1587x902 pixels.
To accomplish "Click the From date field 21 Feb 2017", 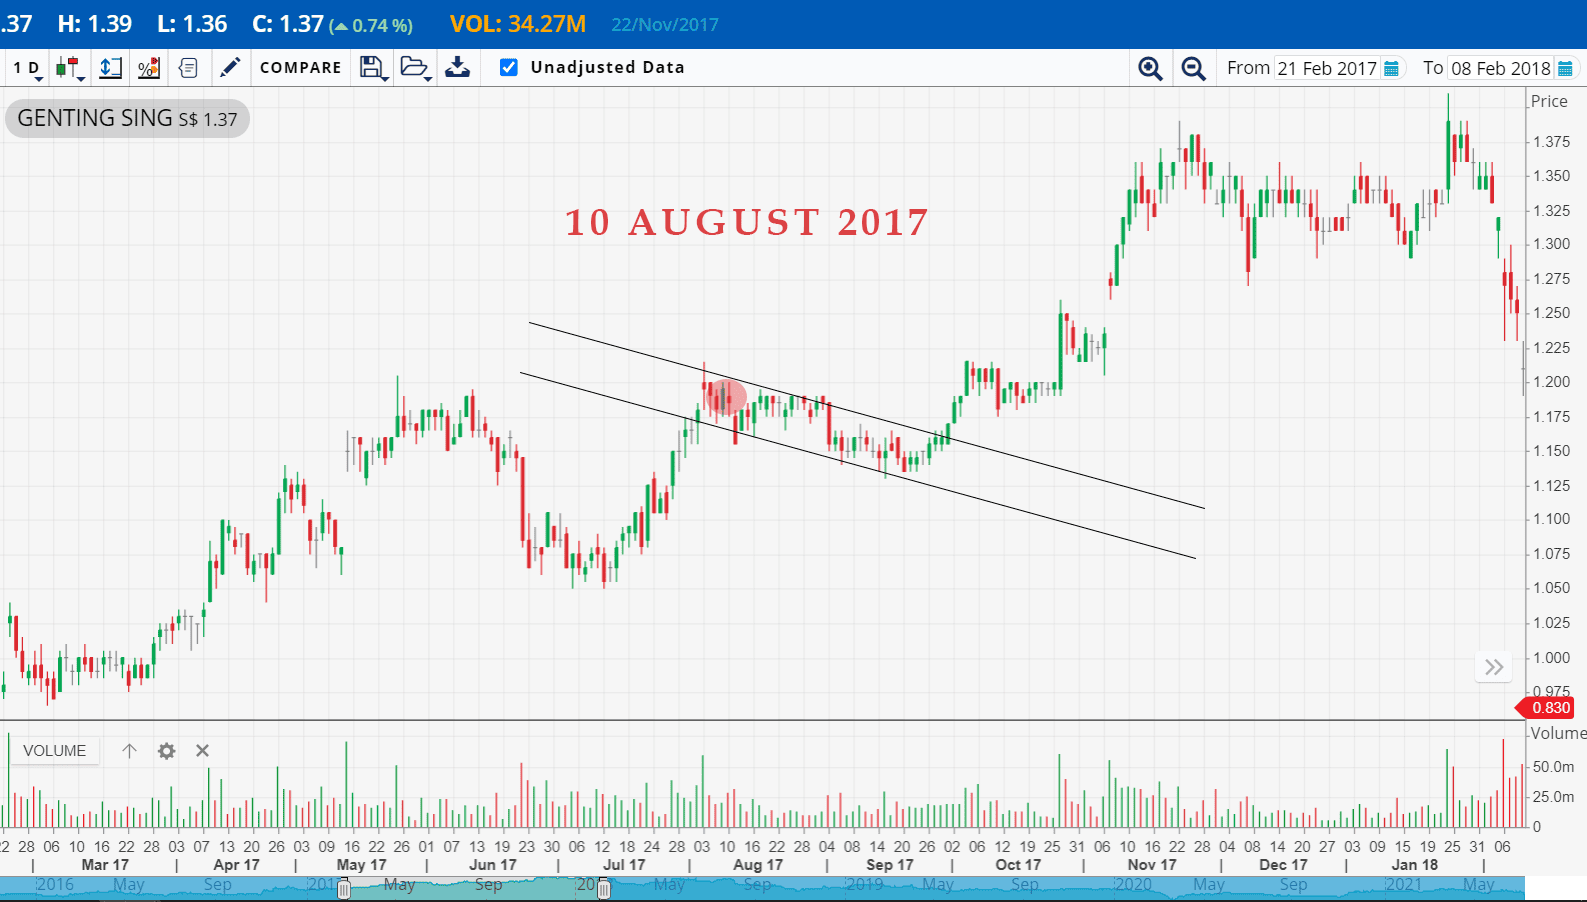I will point(1326,68).
